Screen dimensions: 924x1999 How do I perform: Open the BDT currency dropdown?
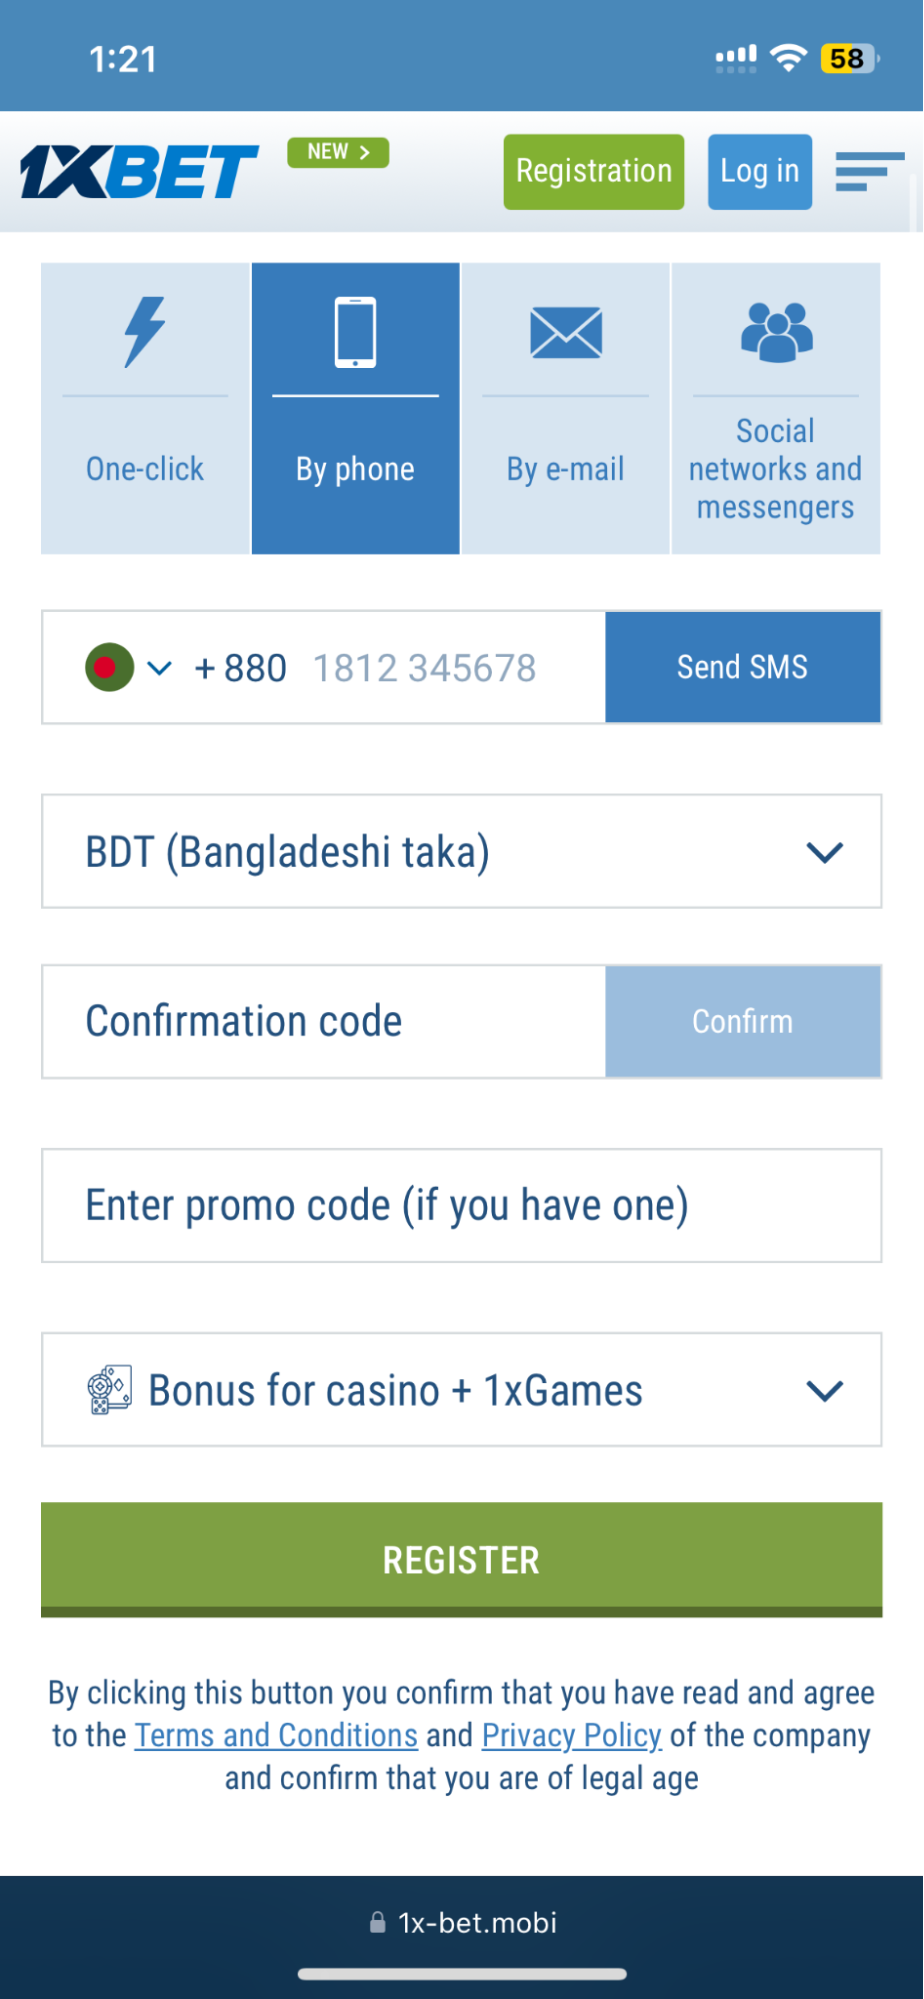(x=461, y=852)
